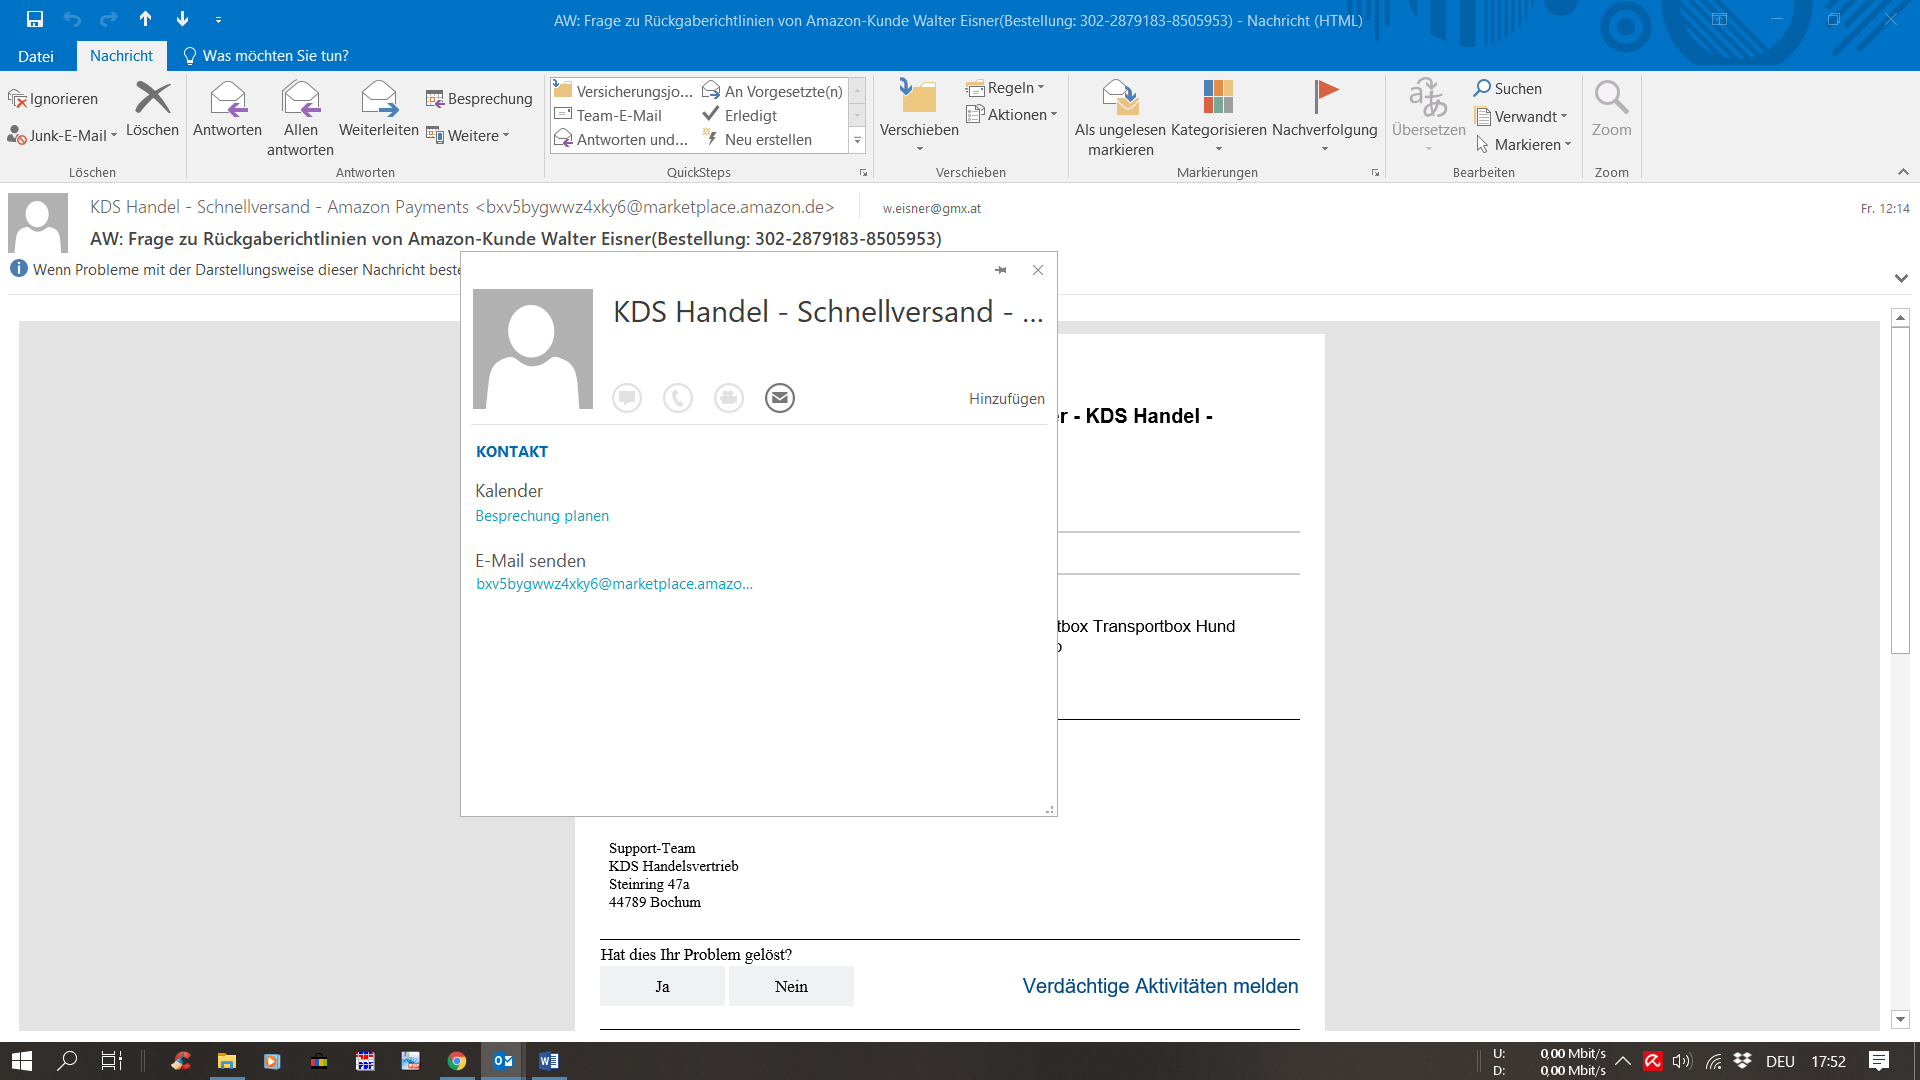Go to next item with down arrow

(182, 19)
